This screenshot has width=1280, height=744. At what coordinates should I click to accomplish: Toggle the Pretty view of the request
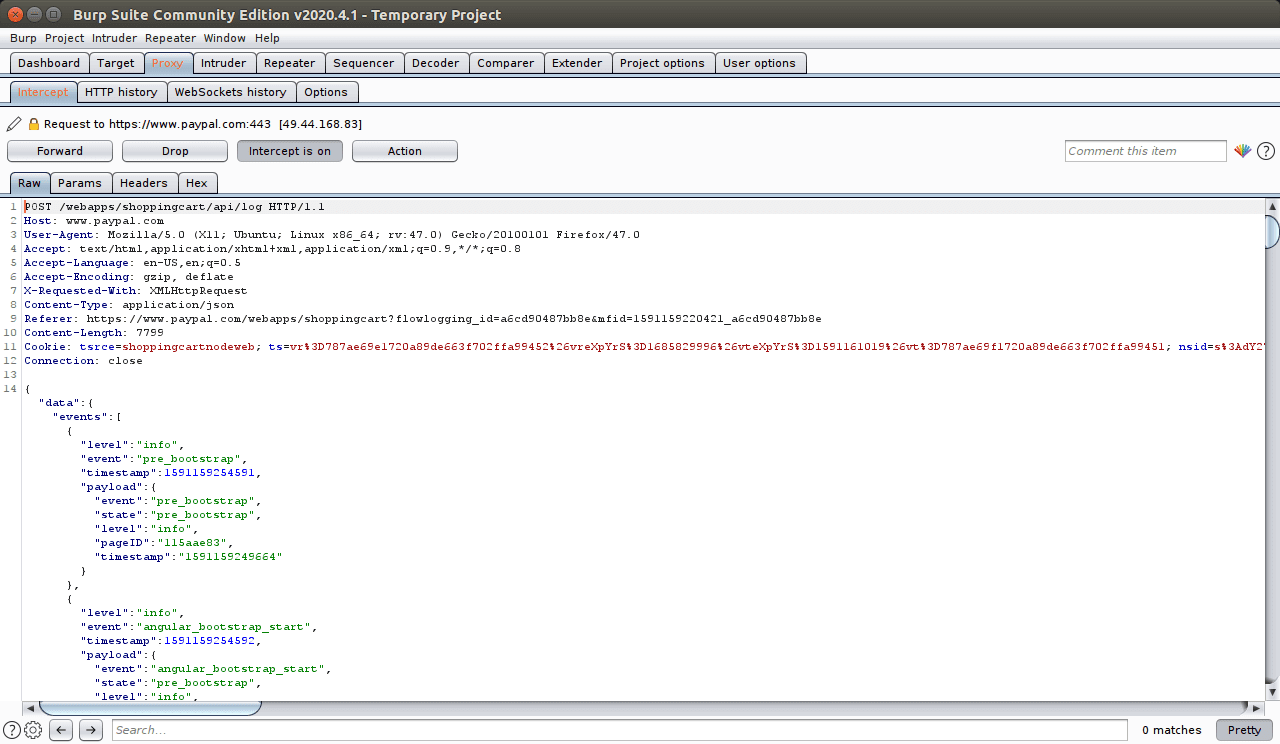click(1243, 729)
